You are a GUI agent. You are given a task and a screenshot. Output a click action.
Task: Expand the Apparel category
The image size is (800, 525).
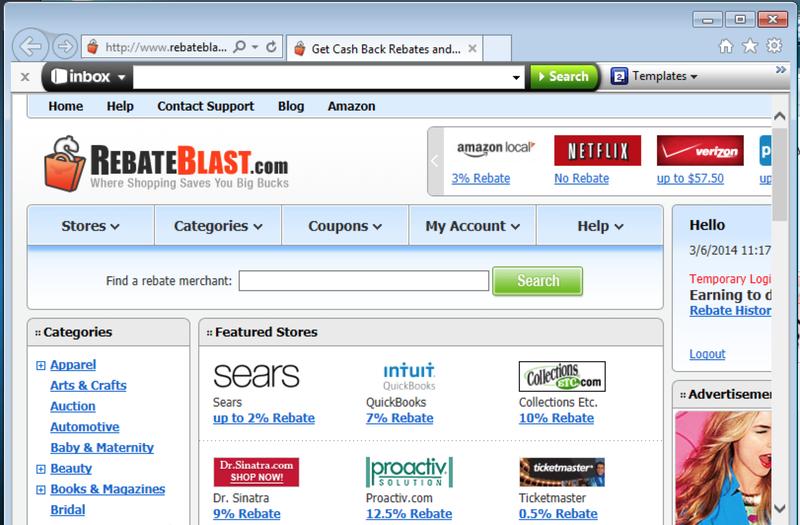(x=41, y=365)
